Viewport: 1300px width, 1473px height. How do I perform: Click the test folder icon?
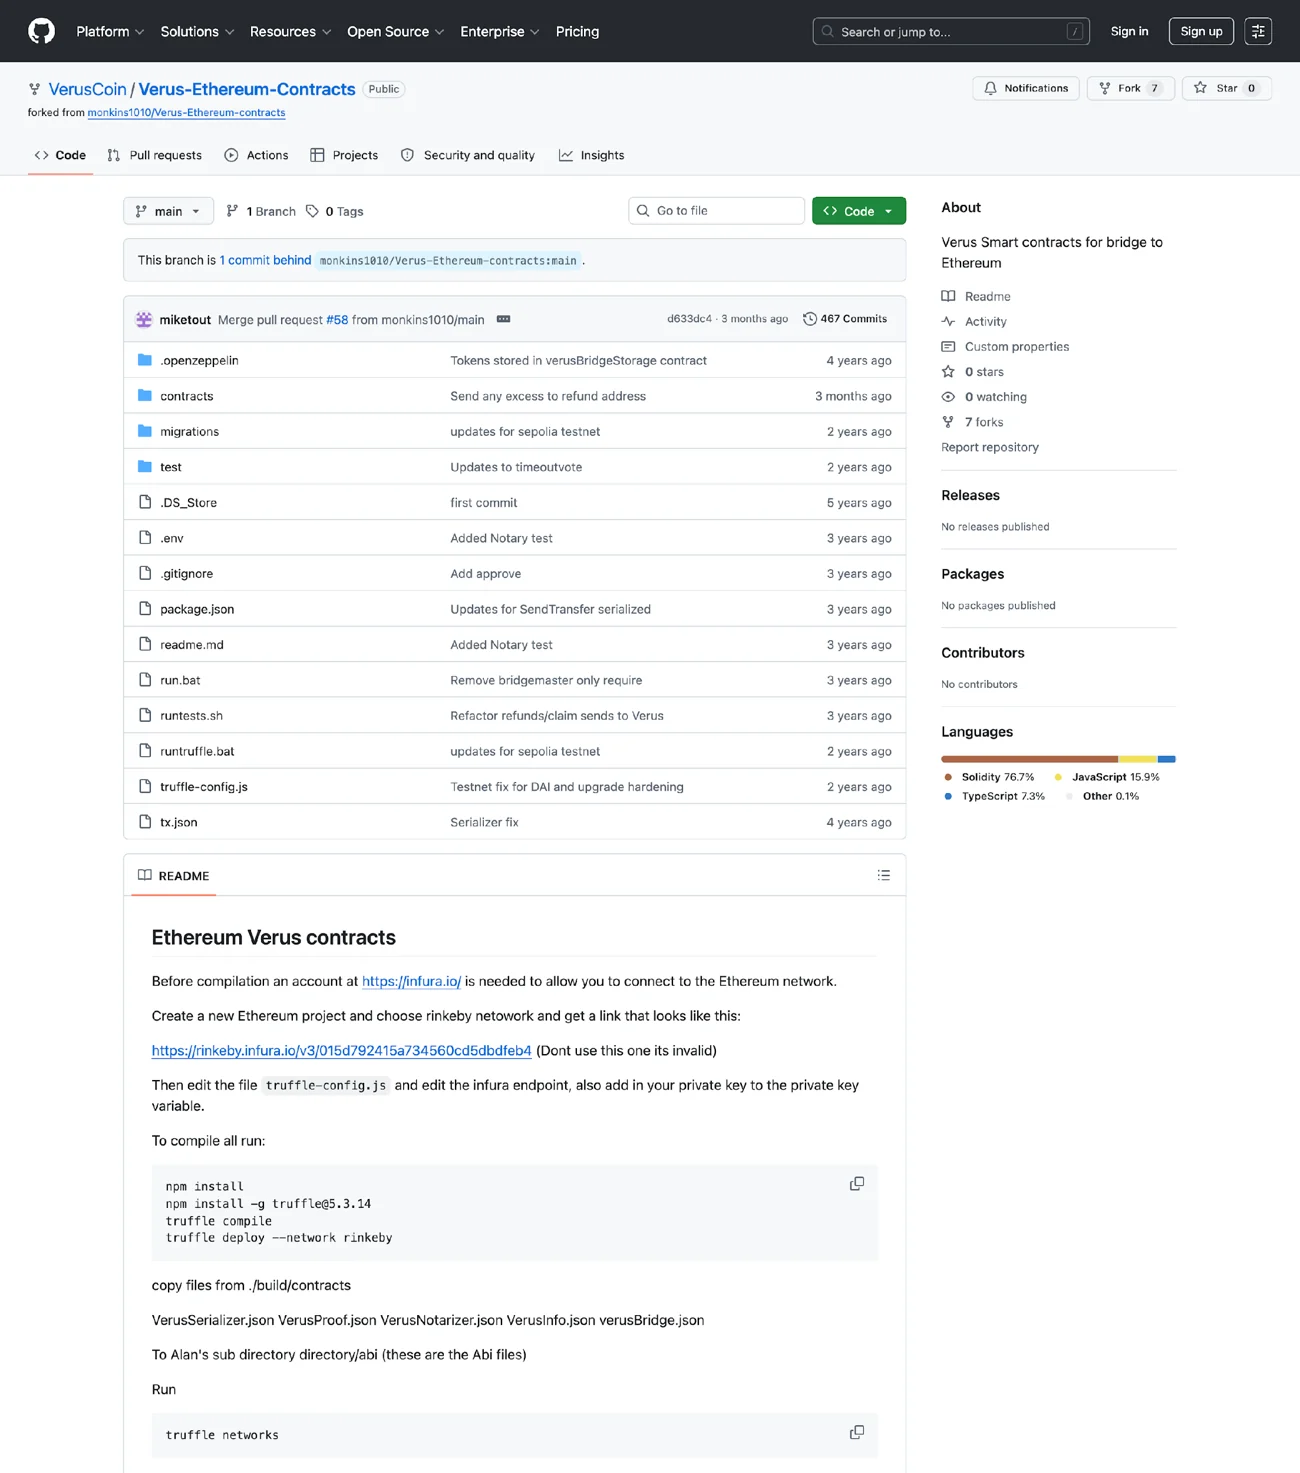(145, 467)
